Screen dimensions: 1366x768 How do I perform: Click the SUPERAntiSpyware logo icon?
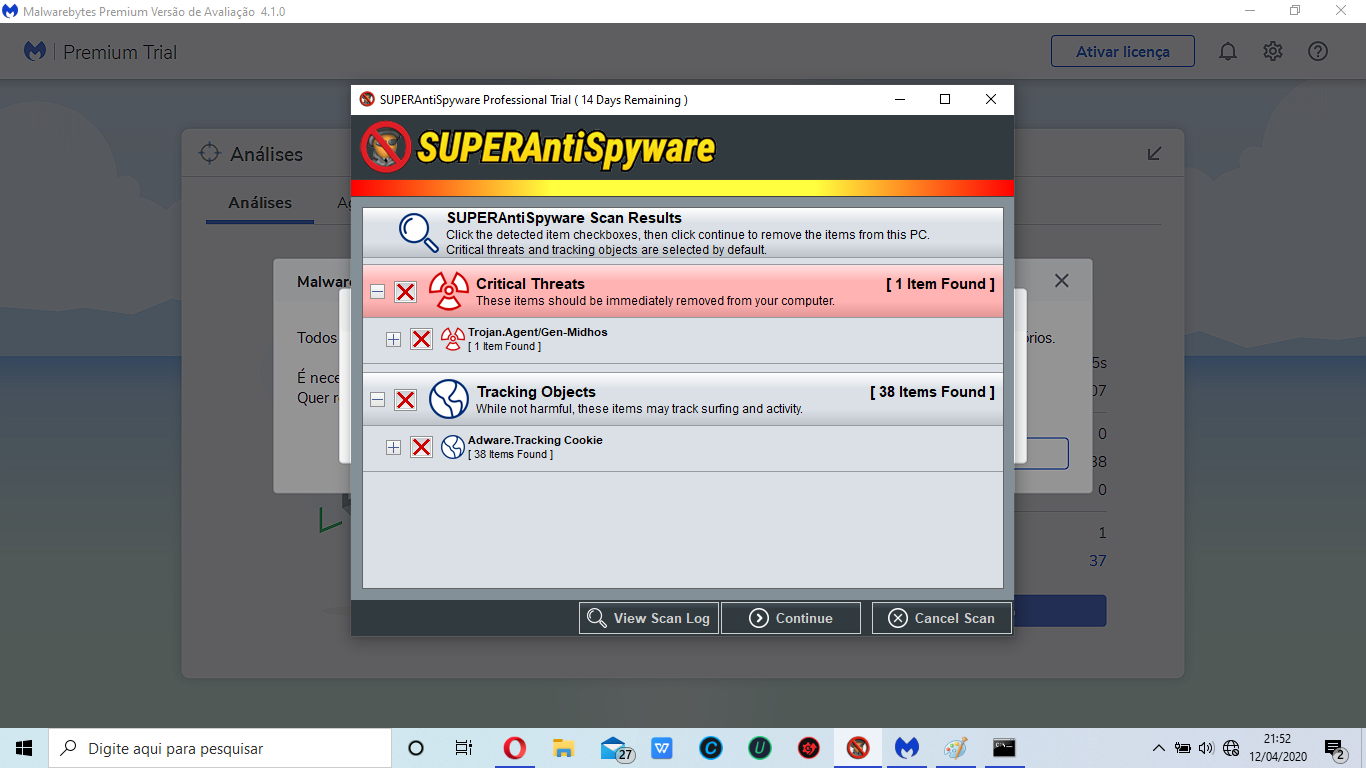click(386, 148)
